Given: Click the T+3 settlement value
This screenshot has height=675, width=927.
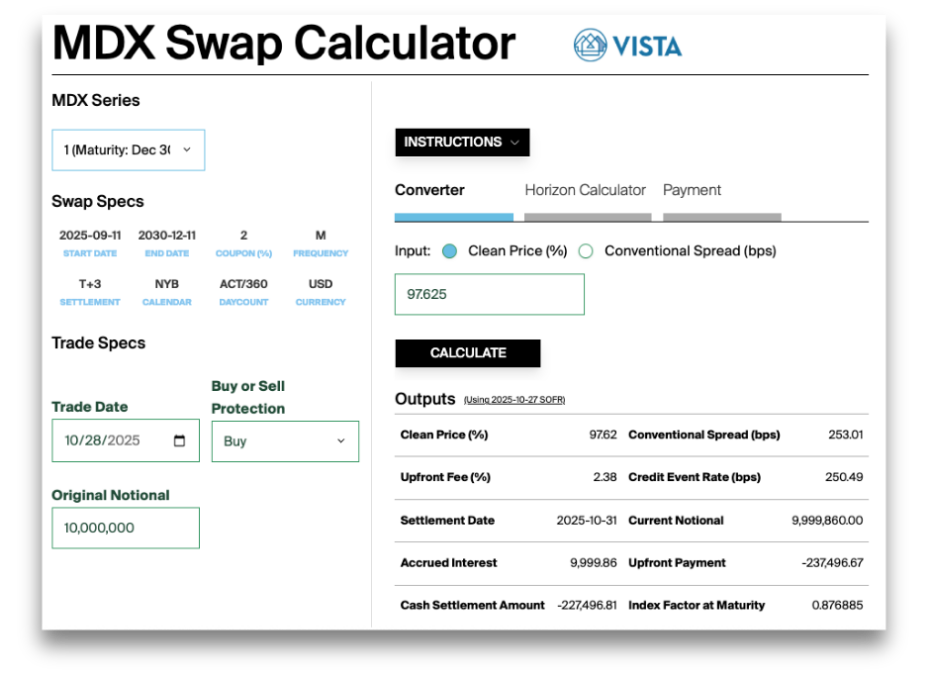Looking at the screenshot, I should coord(90,284).
